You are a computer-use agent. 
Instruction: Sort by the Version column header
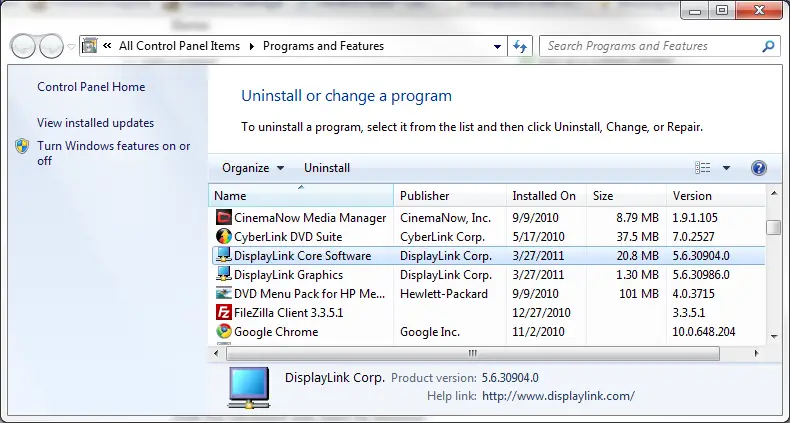click(715, 195)
